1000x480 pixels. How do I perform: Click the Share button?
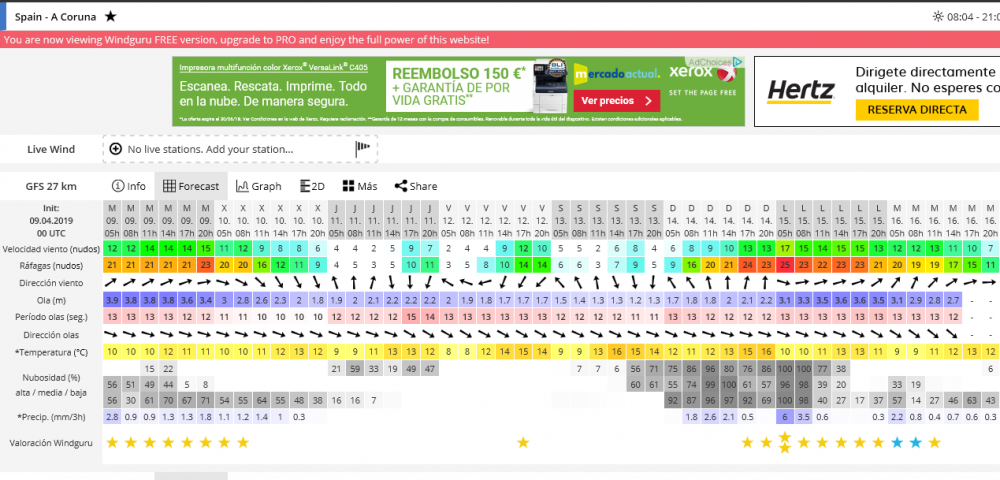click(x=415, y=186)
